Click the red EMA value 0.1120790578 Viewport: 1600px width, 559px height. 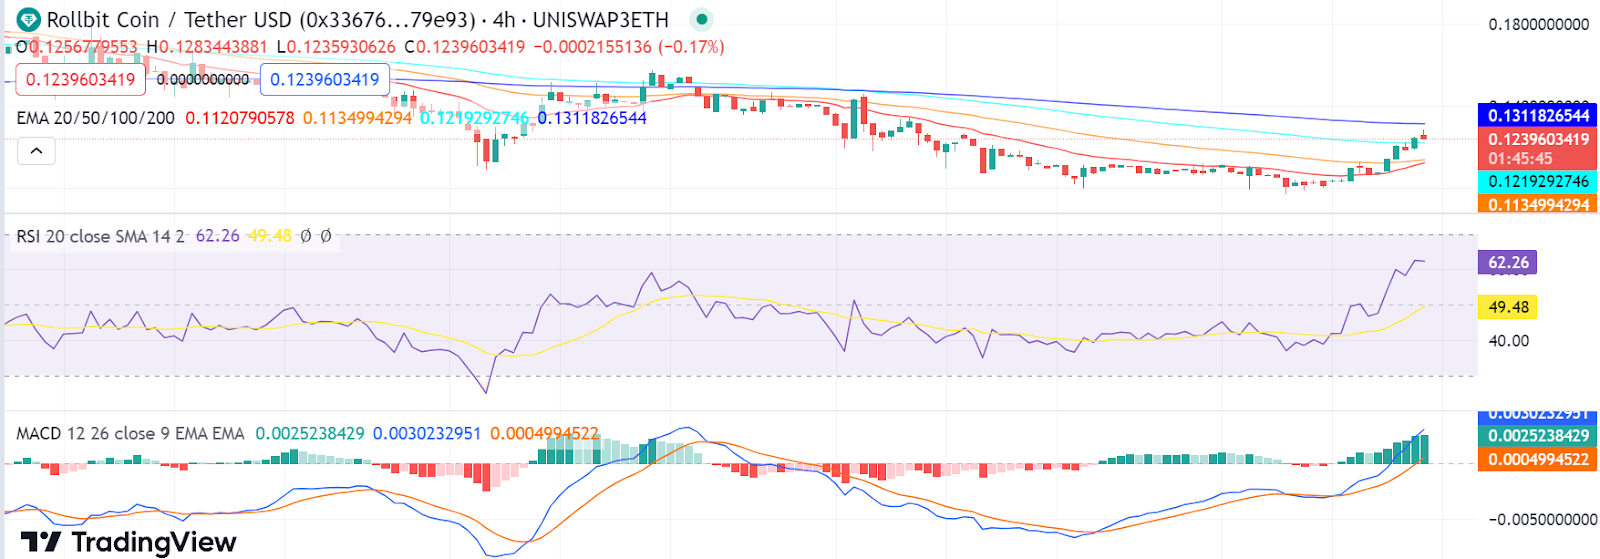pyautogui.click(x=240, y=118)
